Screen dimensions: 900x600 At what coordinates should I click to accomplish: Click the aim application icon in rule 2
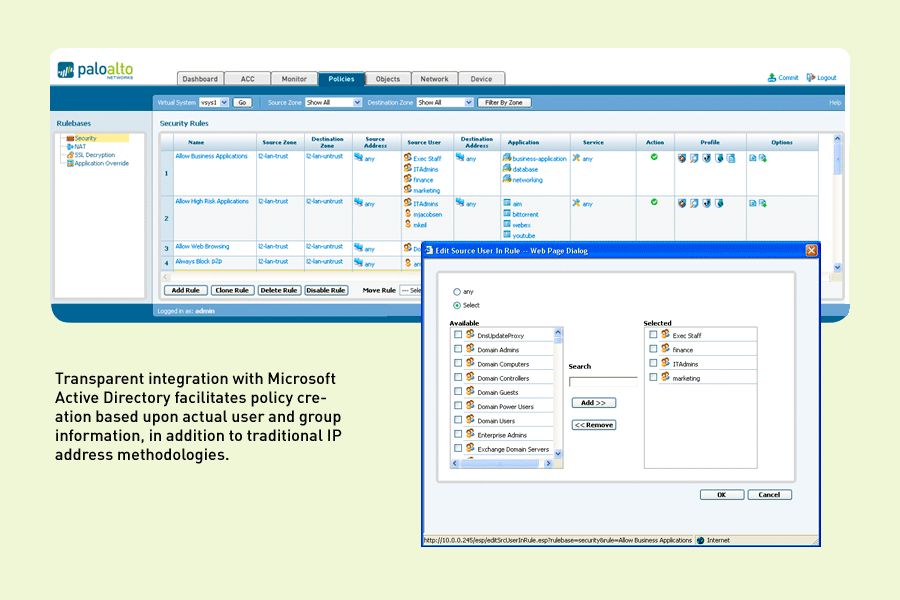507,203
